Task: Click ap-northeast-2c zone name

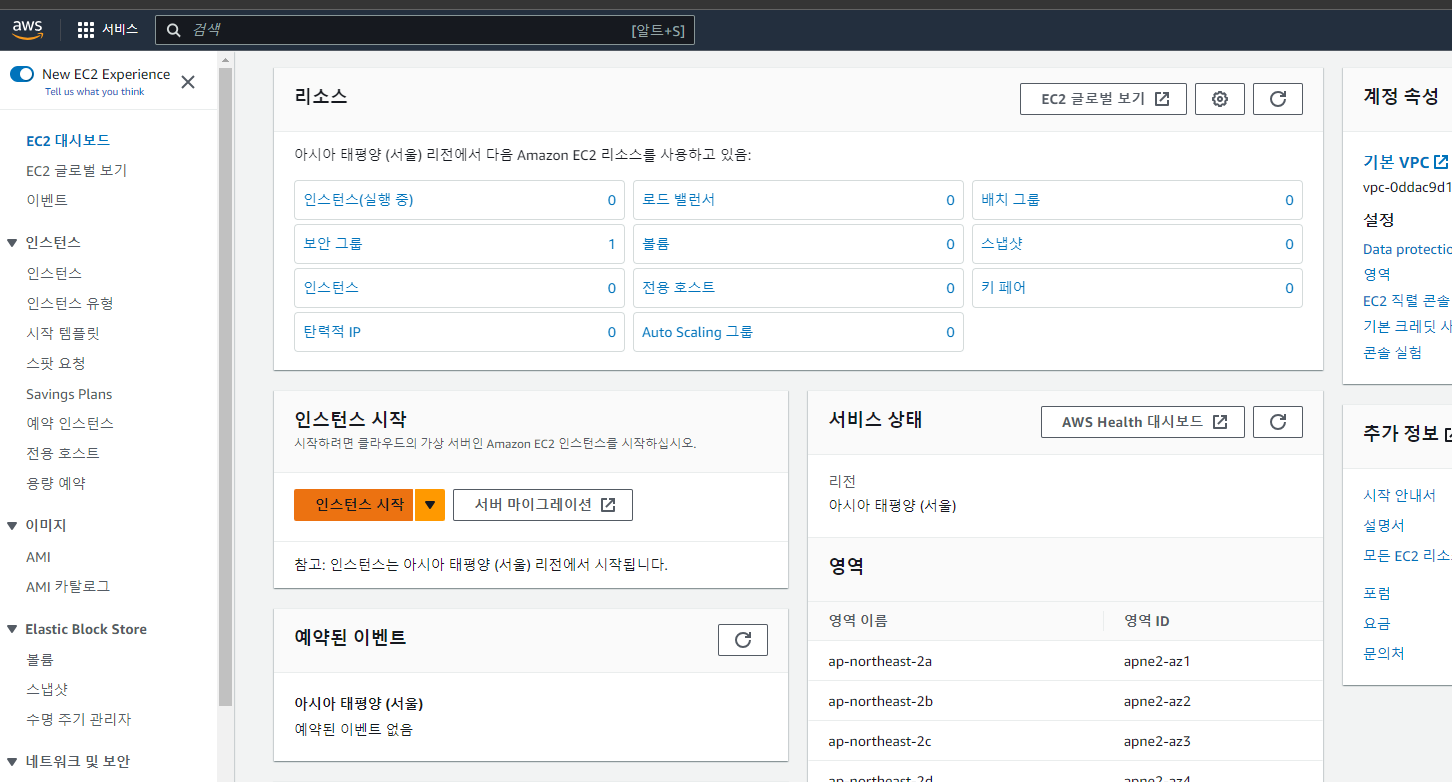Action: (x=880, y=741)
